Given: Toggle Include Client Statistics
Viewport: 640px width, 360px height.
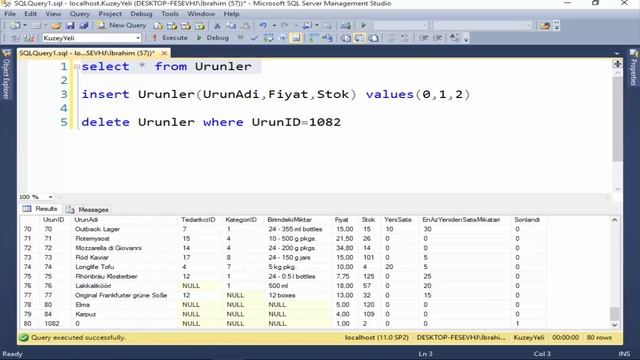Looking at the screenshot, I should pos(327,38).
